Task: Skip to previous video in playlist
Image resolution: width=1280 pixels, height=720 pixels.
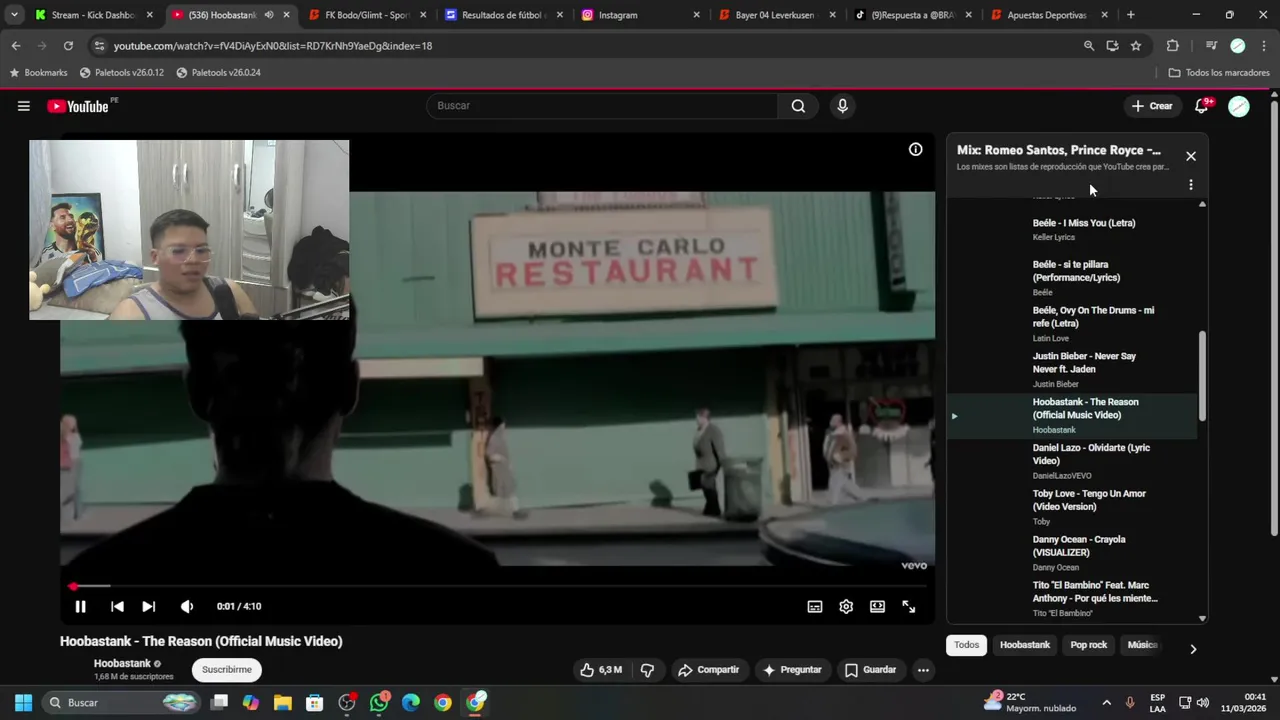Action: coord(117,606)
